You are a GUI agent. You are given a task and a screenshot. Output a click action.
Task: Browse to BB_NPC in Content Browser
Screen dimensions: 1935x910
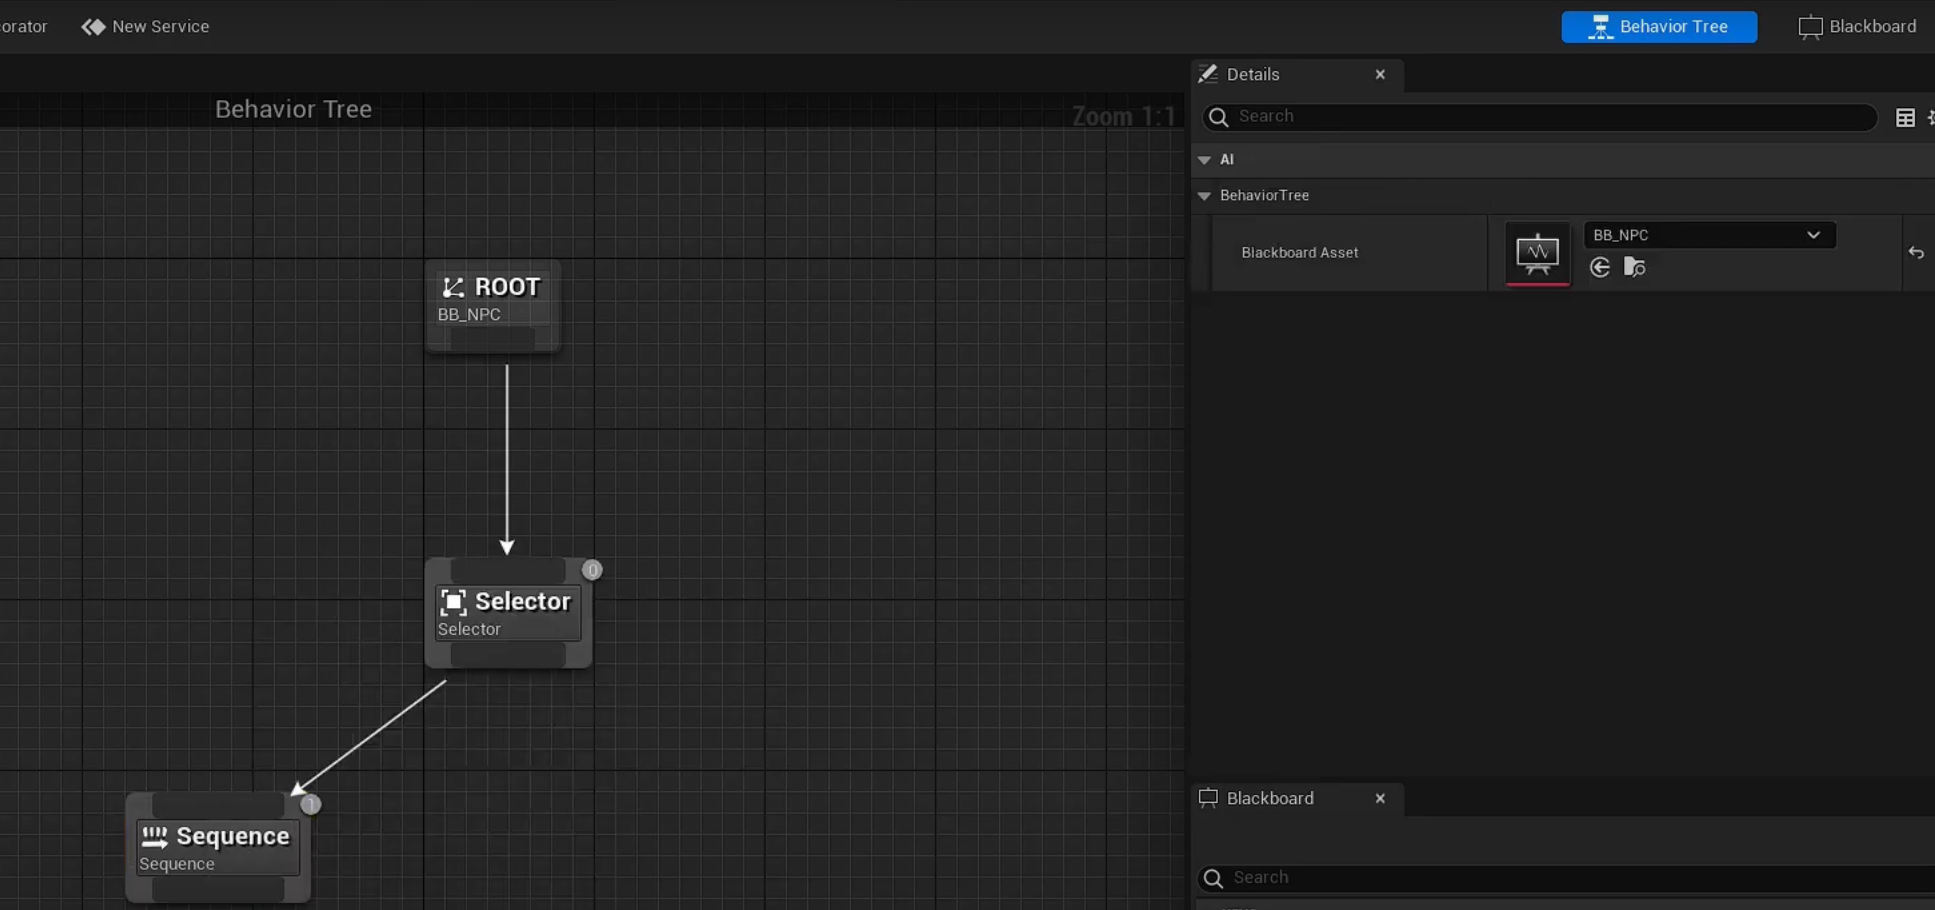point(1634,267)
